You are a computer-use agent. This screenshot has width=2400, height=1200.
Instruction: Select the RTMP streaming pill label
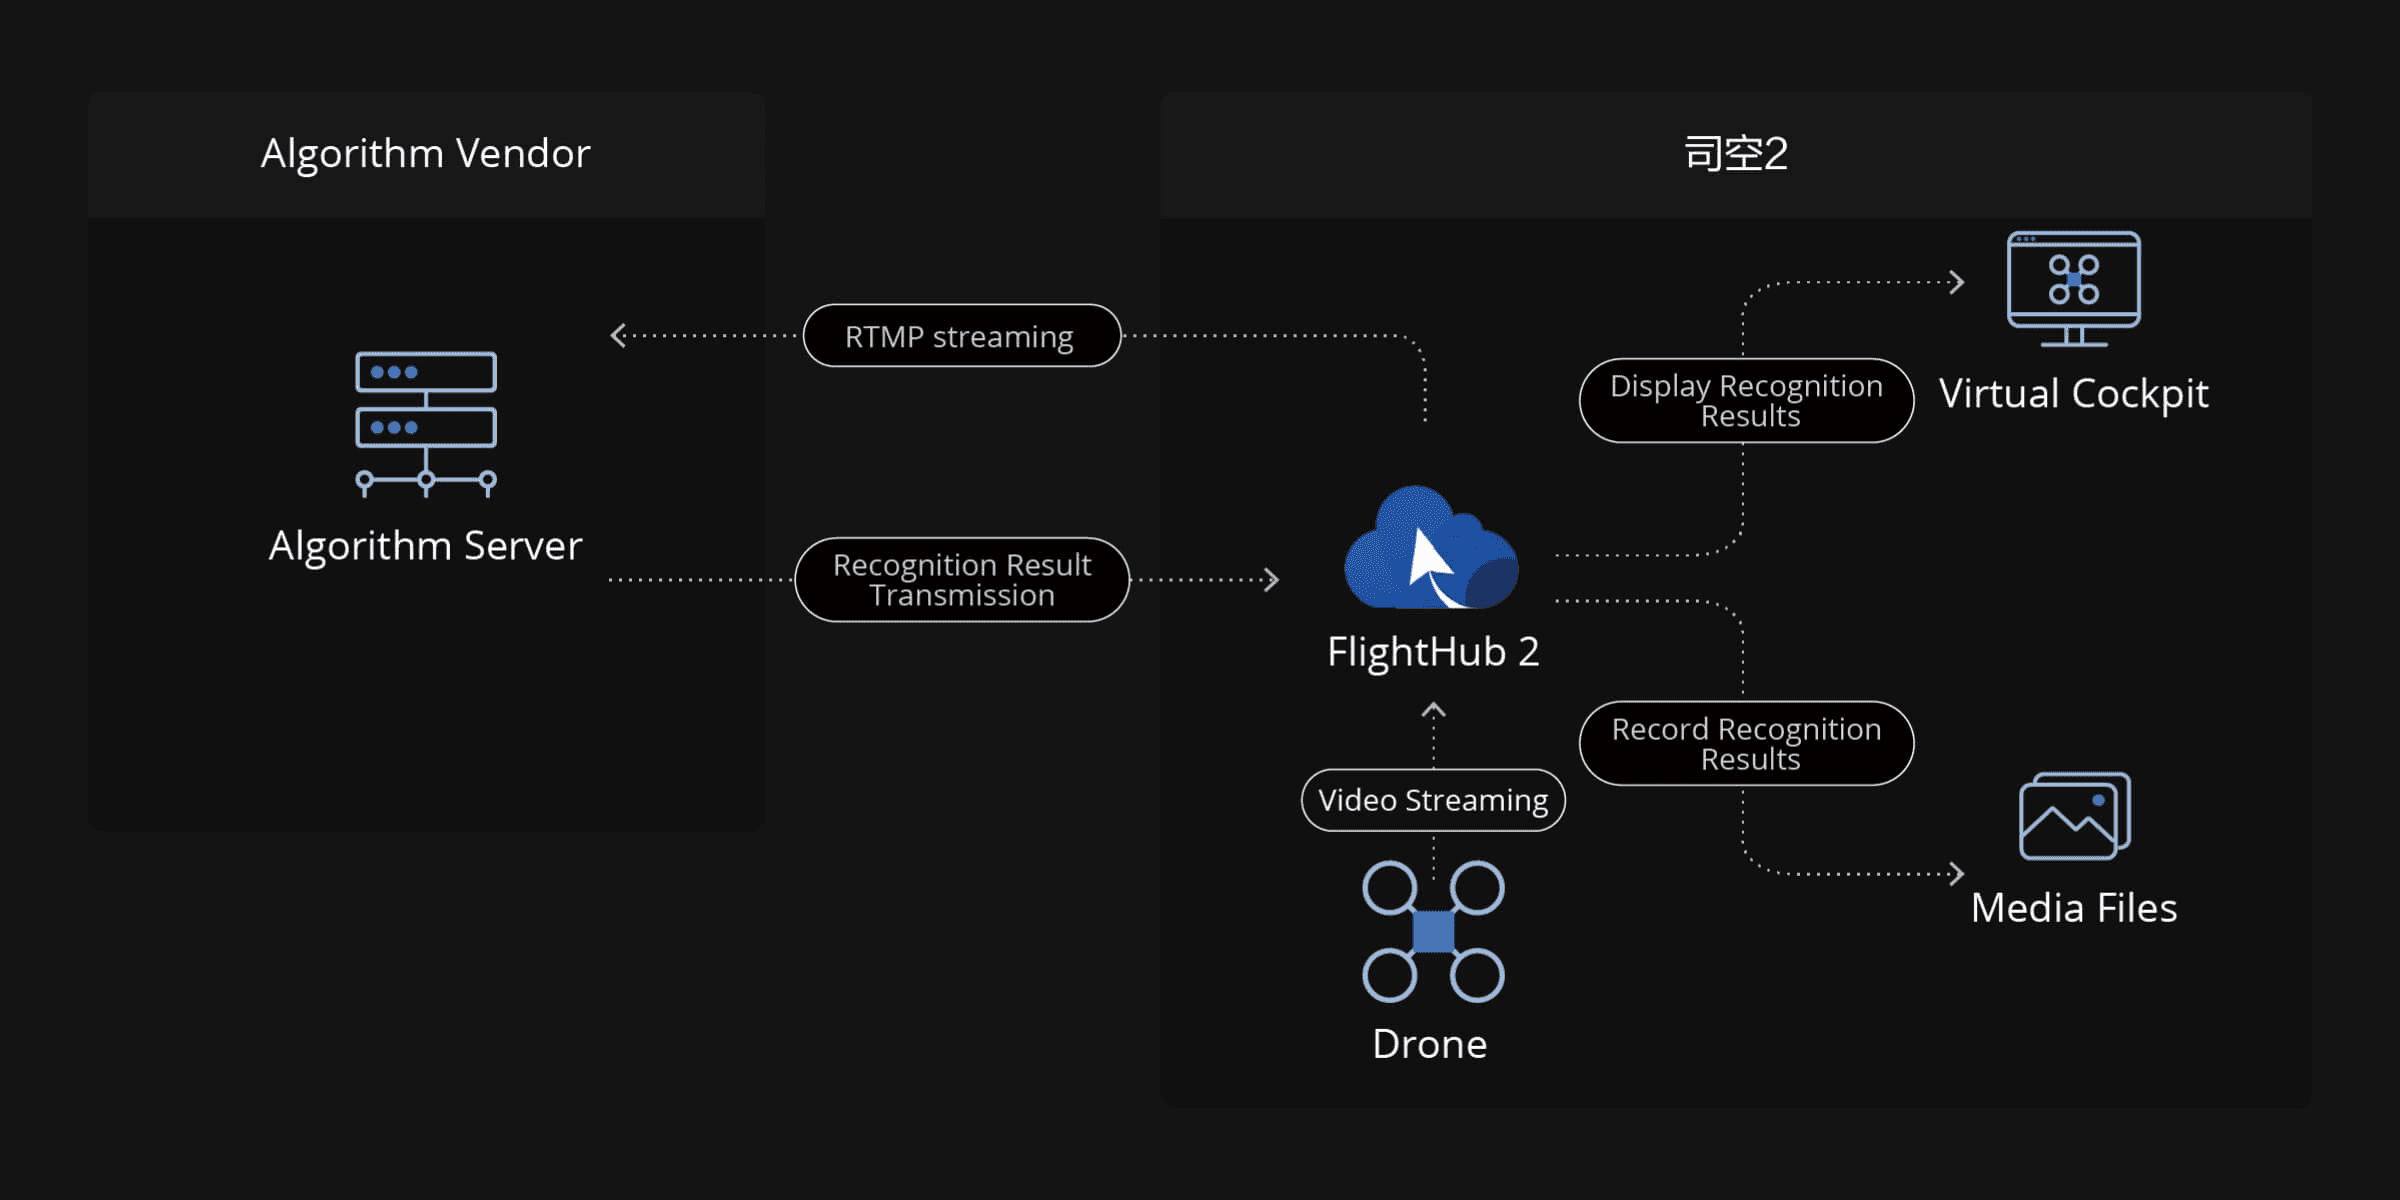(x=961, y=336)
